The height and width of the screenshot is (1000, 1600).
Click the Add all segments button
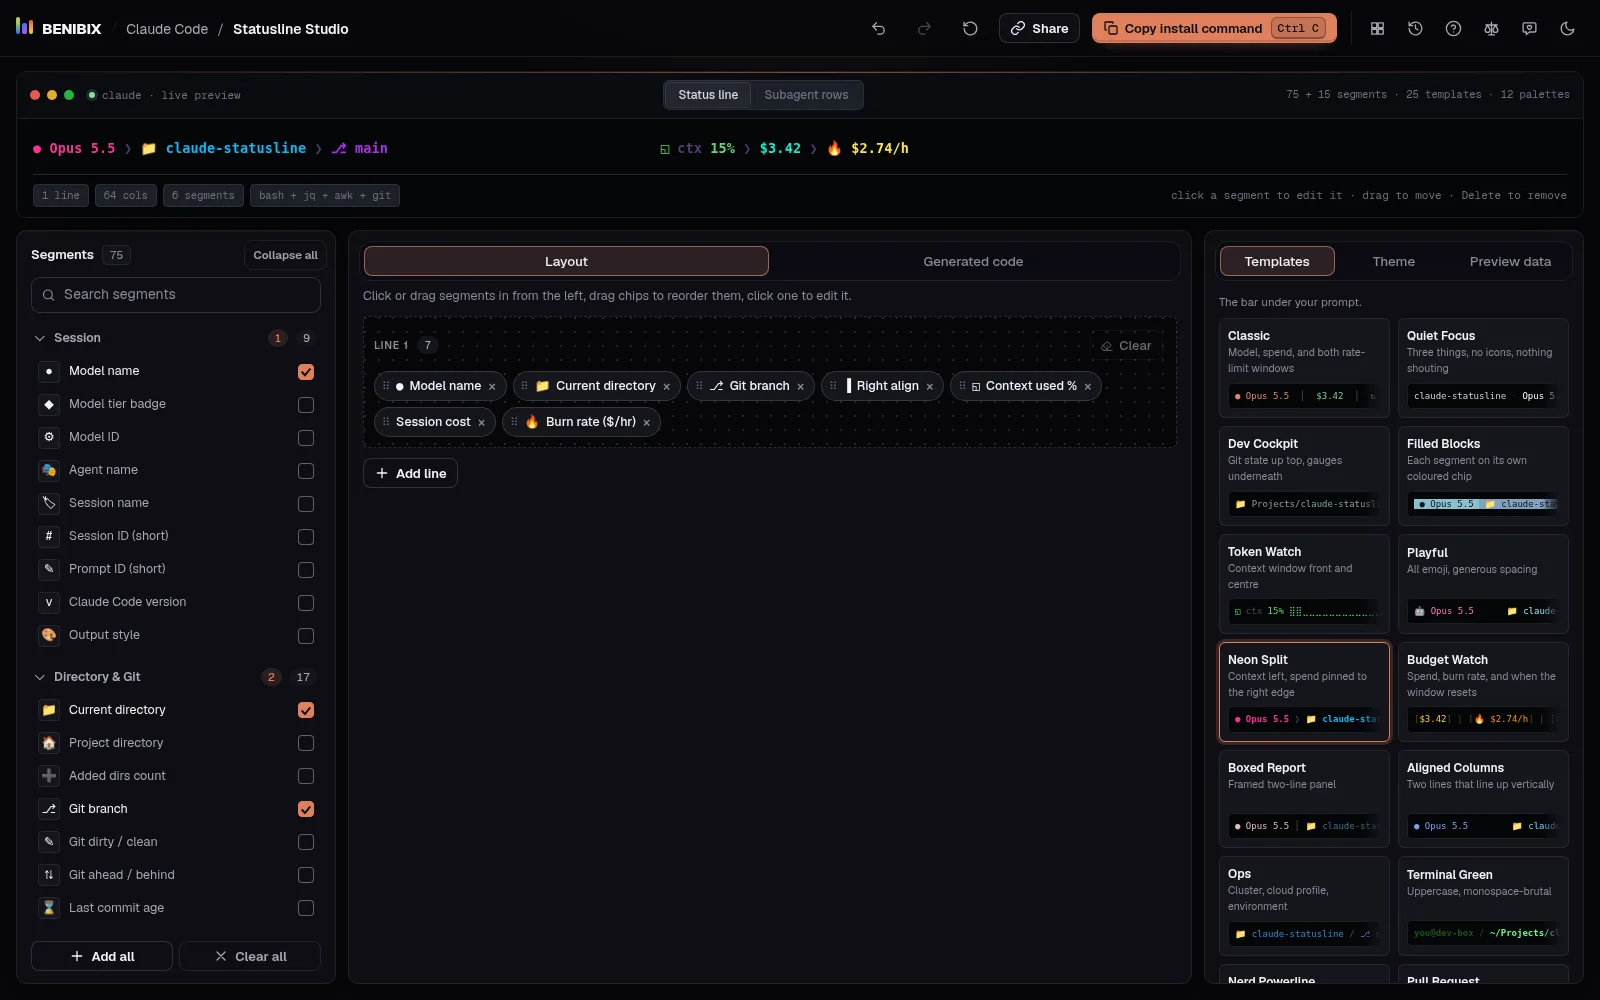tap(102, 956)
